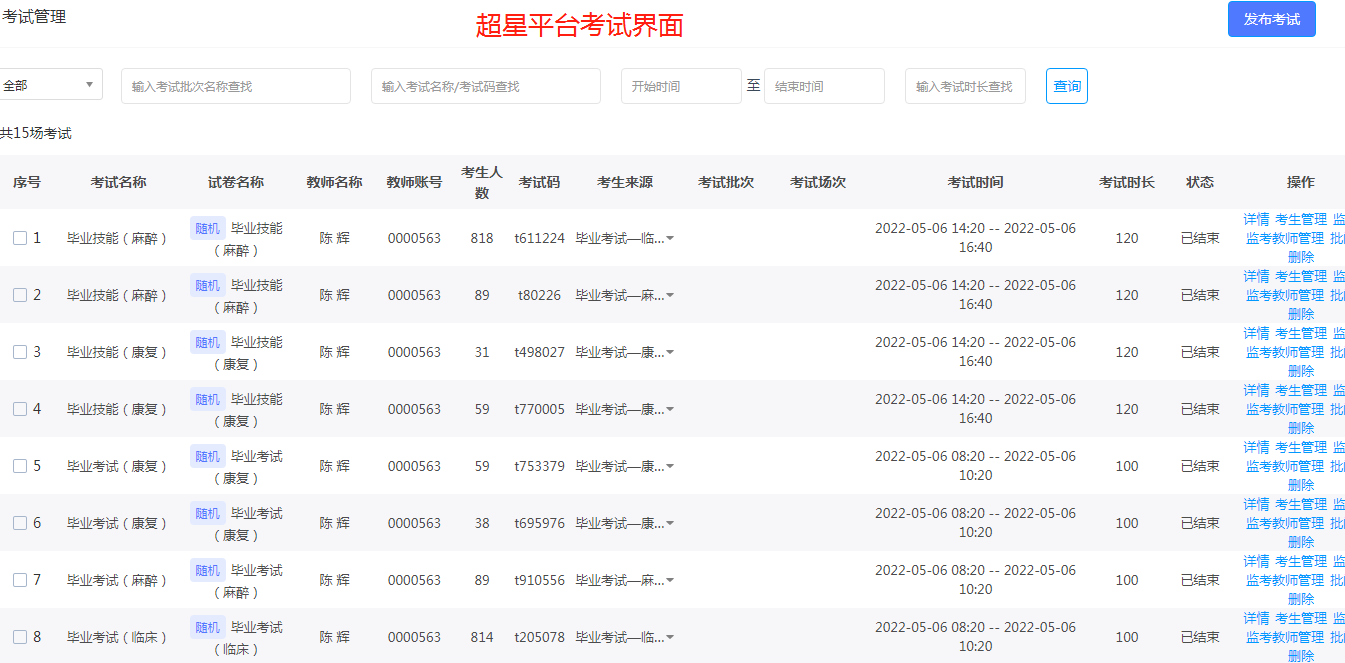Focus the 输入考试批次名称查找 input field
The height and width of the screenshot is (663, 1345).
[236, 86]
